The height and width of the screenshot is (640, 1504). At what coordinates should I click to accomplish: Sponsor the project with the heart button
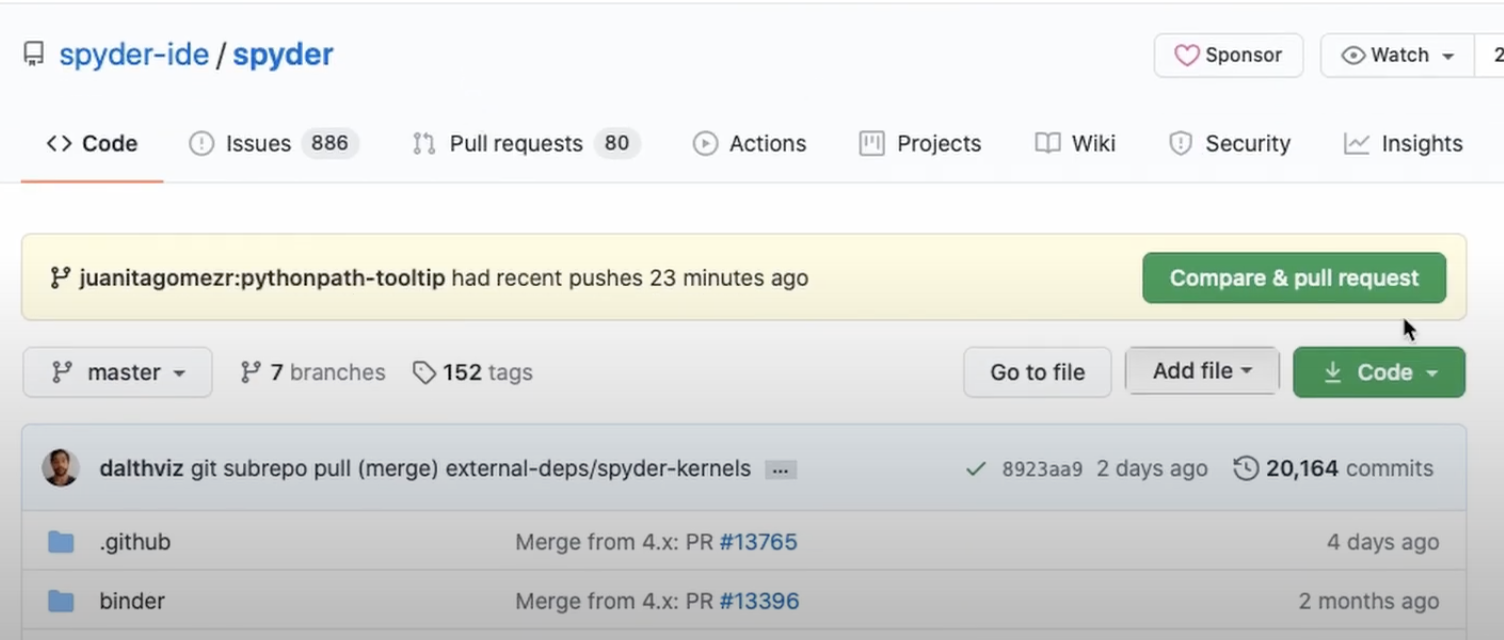[1228, 56]
